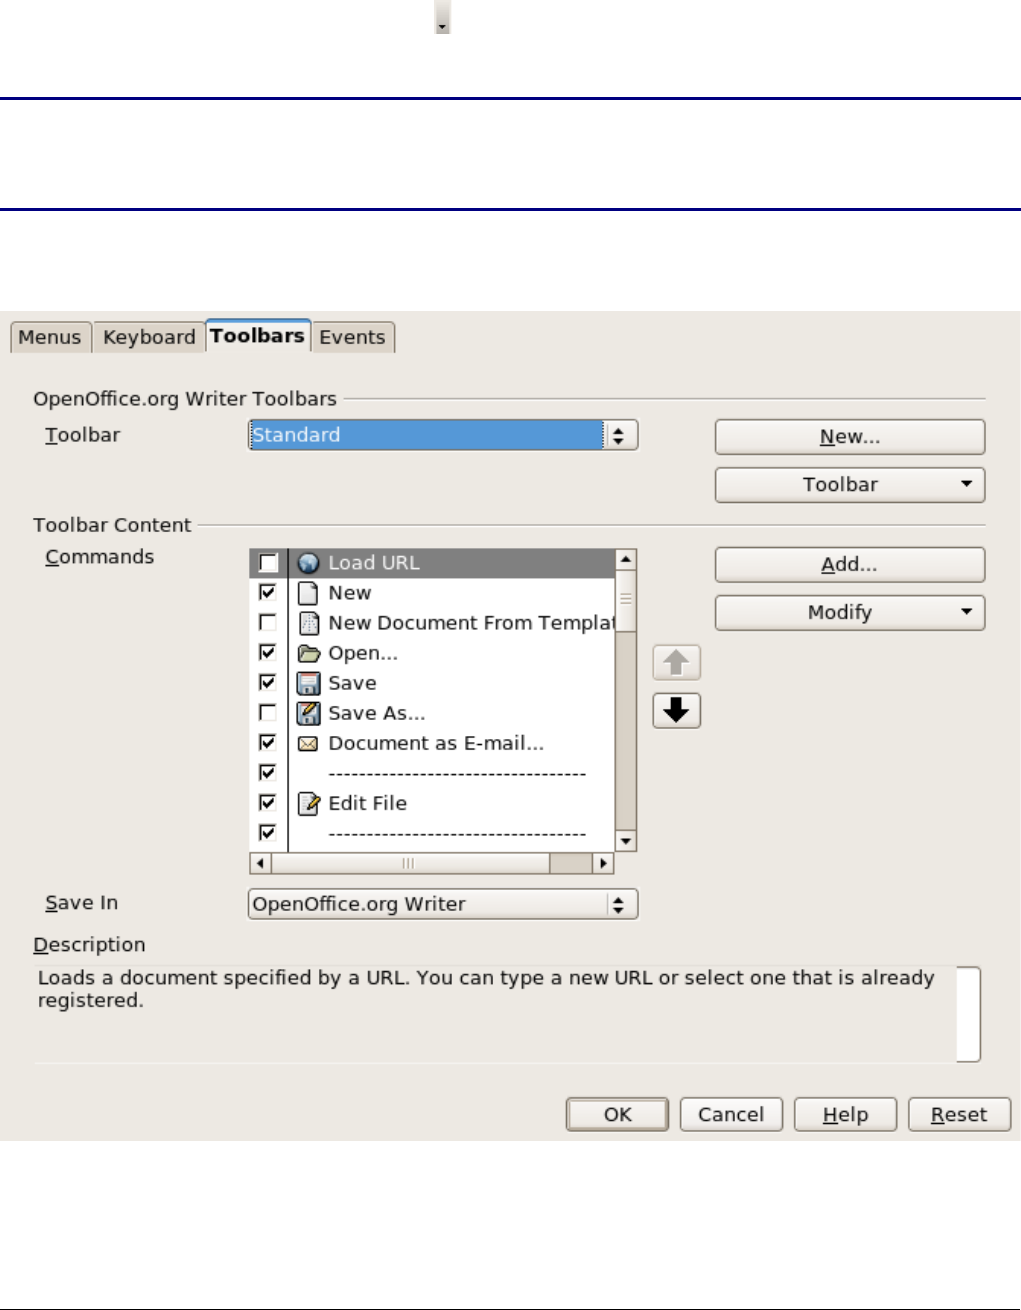Click the New document icon
1021x1310 pixels.
pos(308,593)
